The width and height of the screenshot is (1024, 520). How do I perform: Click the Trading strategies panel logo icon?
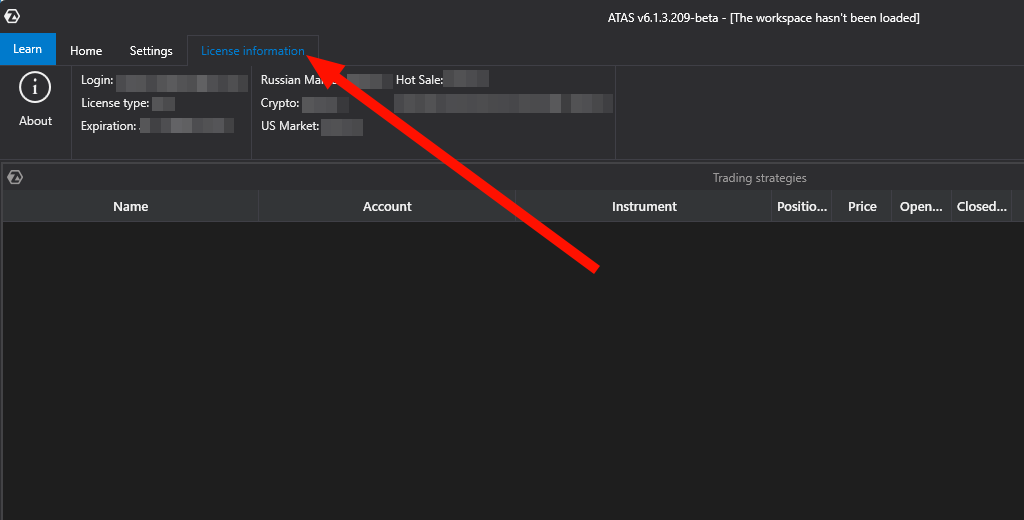(x=14, y=177)
